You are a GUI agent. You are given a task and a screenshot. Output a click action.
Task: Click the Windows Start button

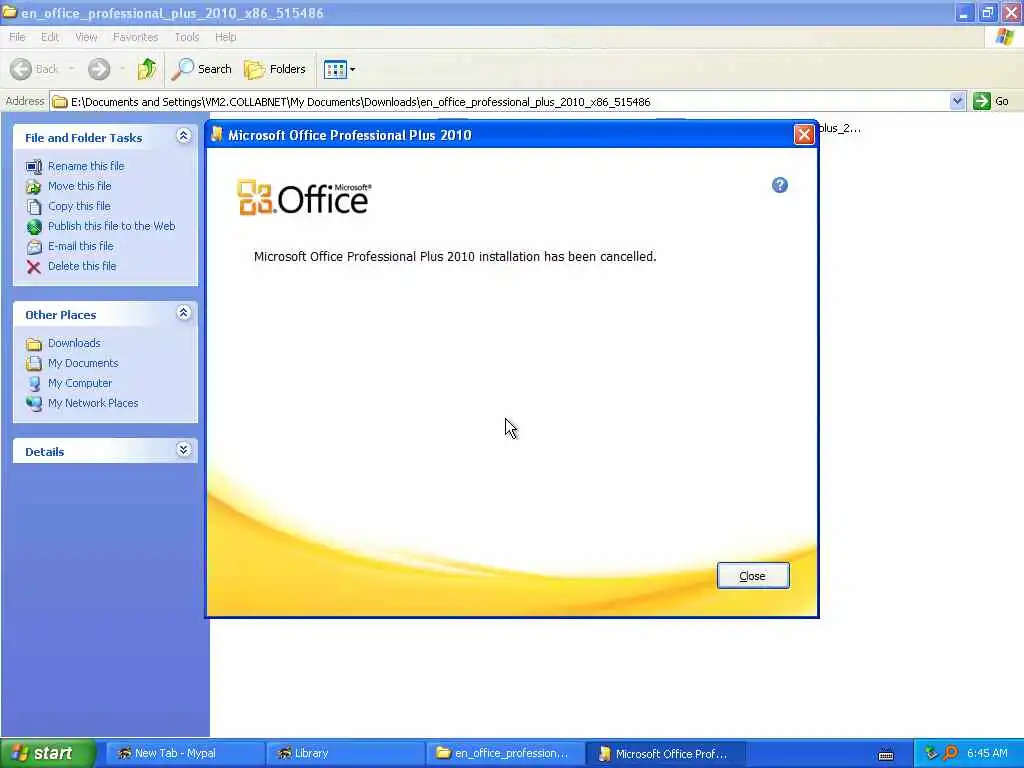[x=48, y=753]
